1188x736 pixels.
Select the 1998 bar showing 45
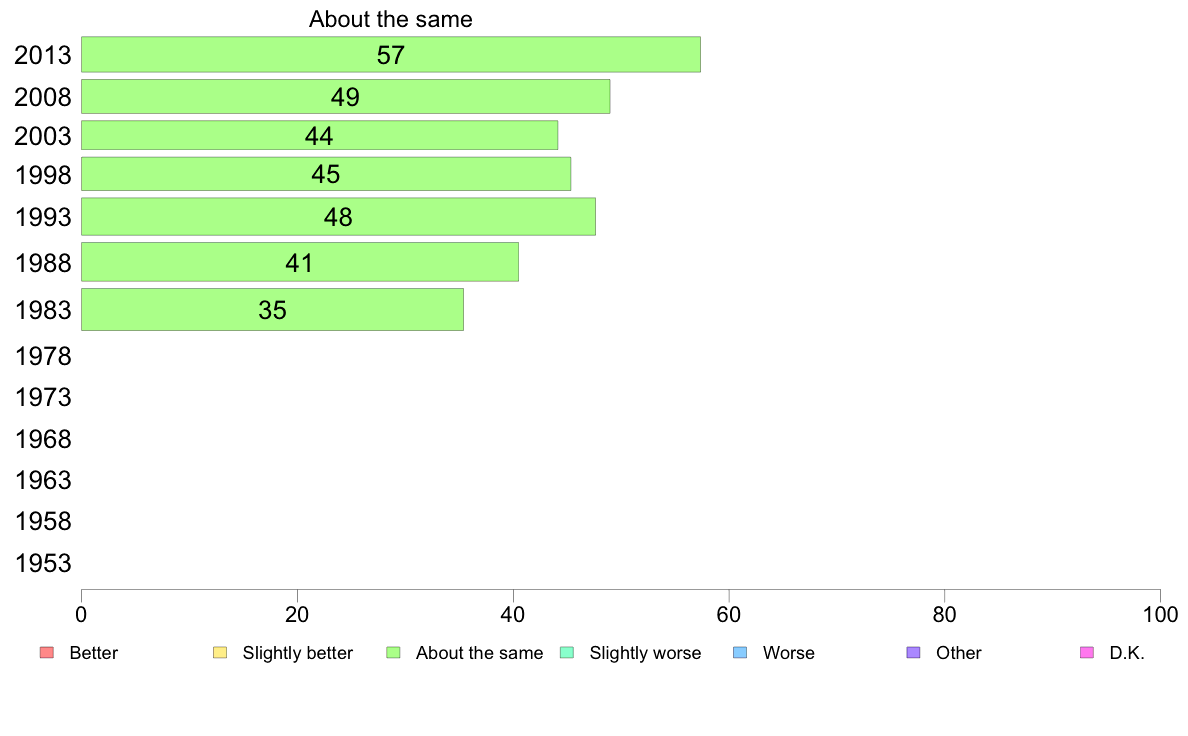coord(326,174)
